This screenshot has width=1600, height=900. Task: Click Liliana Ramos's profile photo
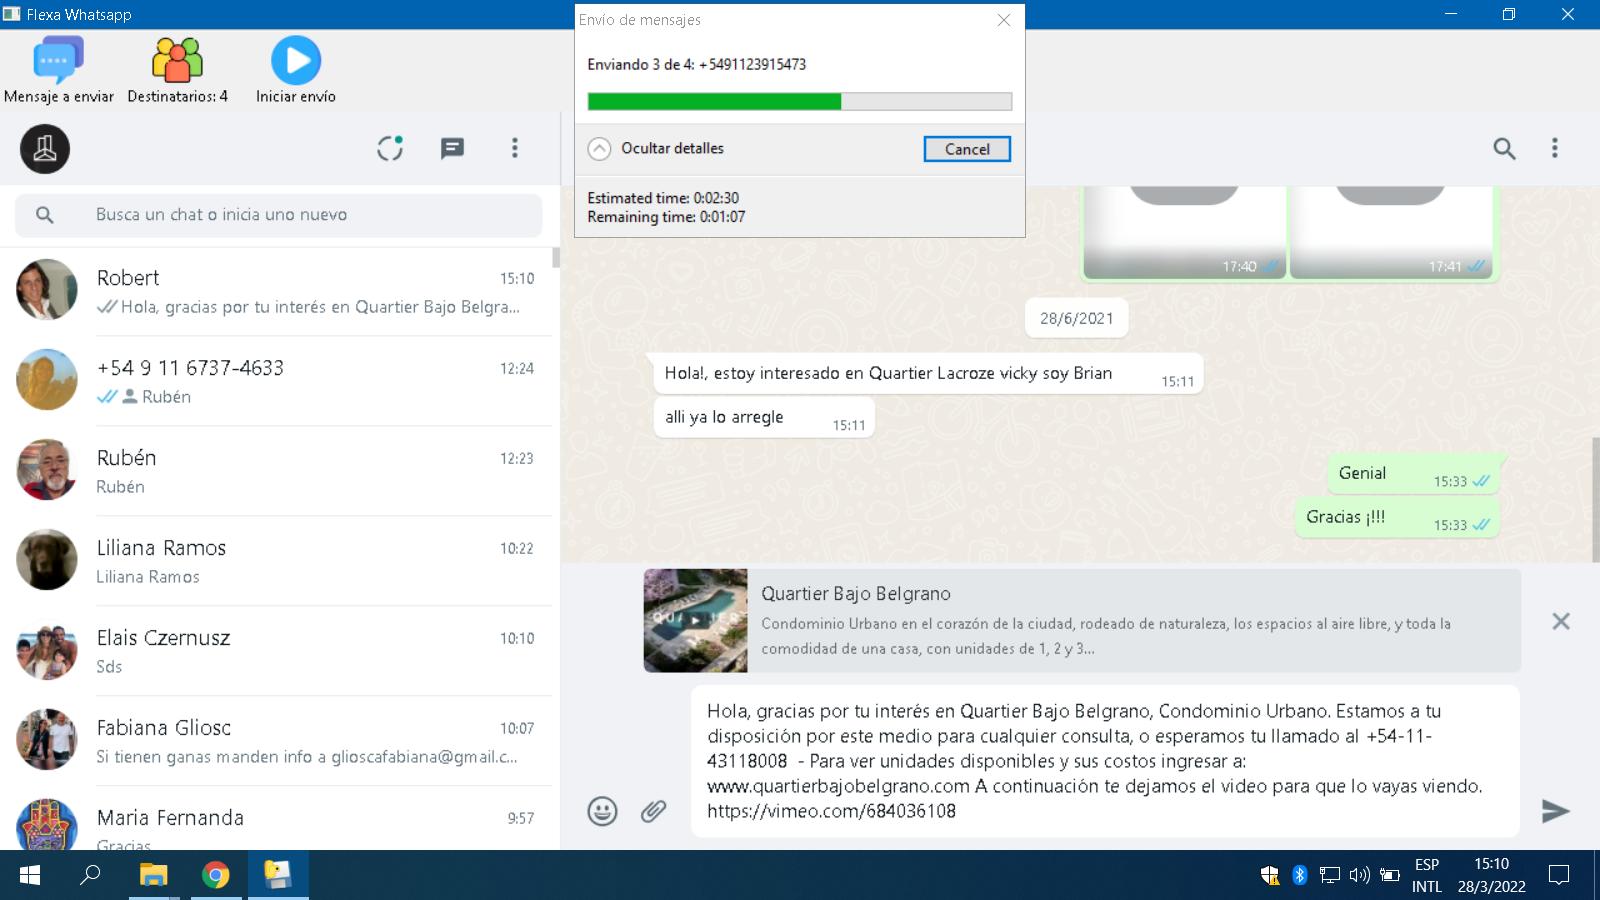(x=47, y=560)
